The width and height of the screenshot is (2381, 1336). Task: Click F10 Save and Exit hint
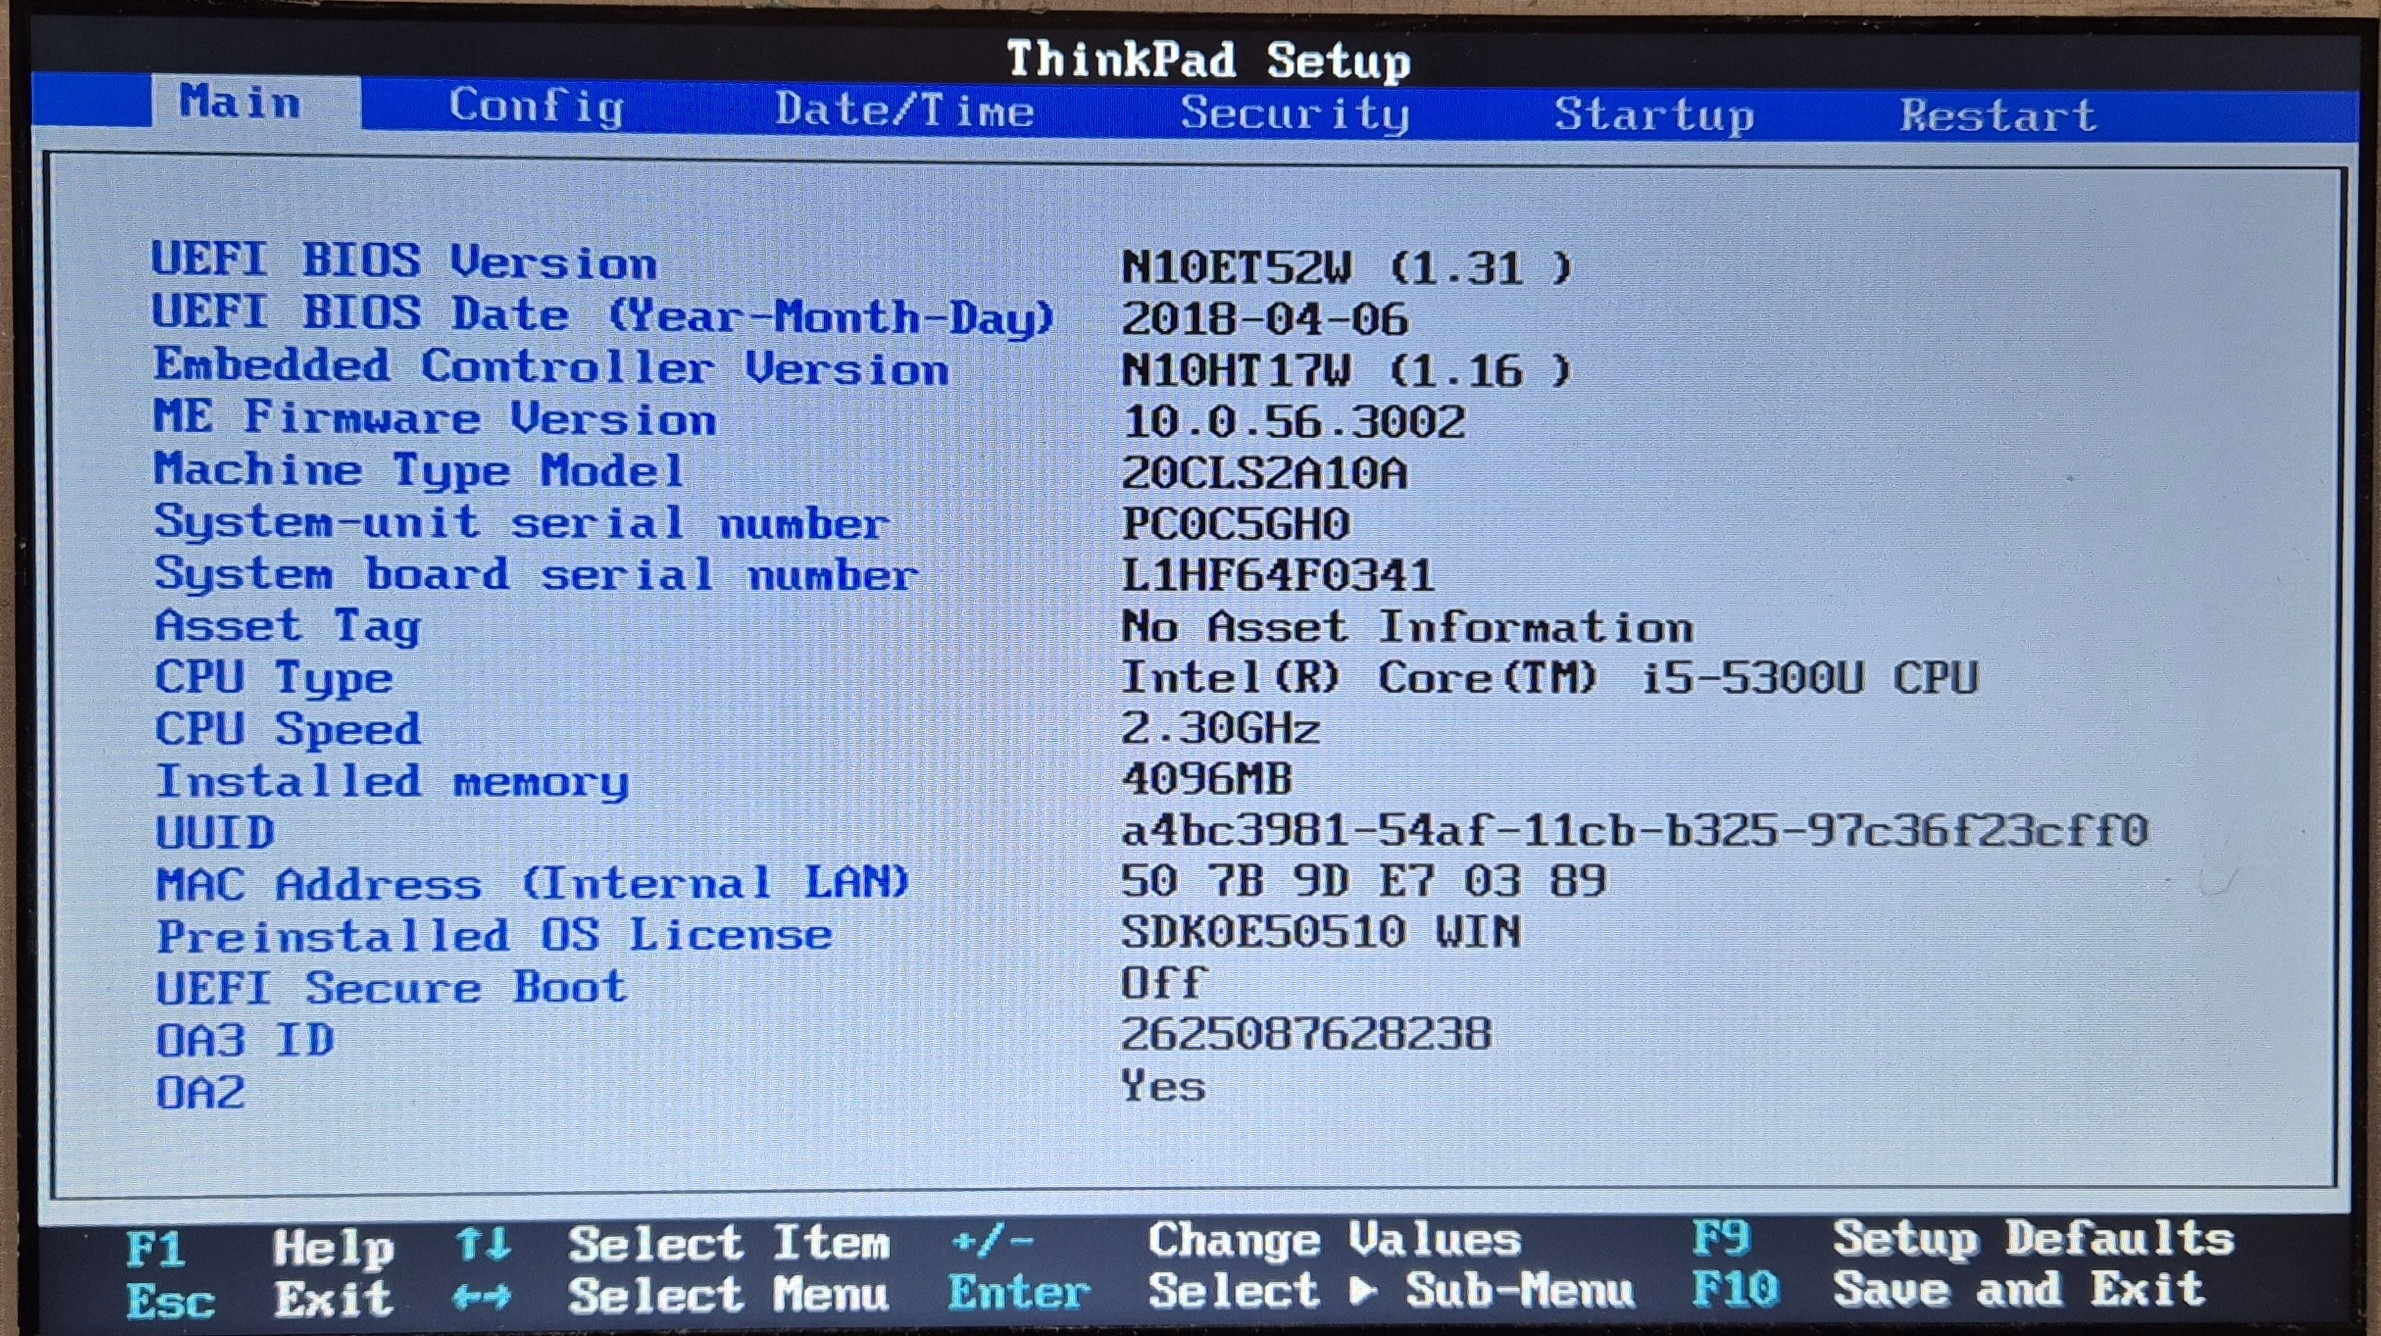tap(1948, 1289)
